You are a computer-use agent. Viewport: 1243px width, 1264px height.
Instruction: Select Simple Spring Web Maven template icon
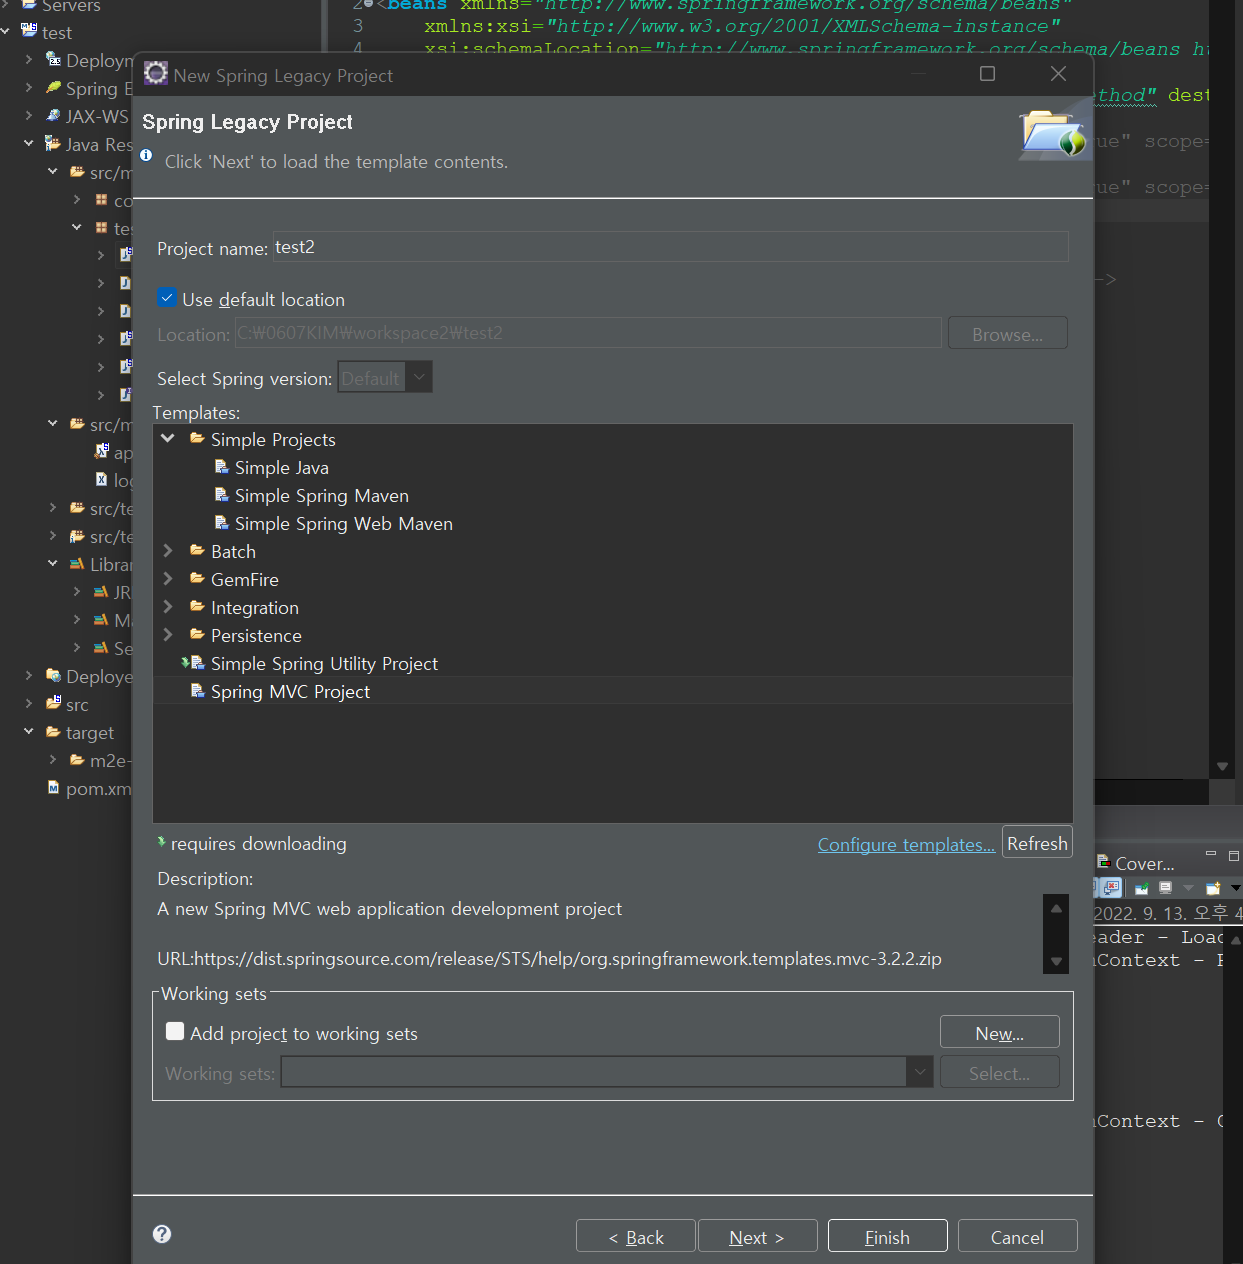tap(222, 523)
